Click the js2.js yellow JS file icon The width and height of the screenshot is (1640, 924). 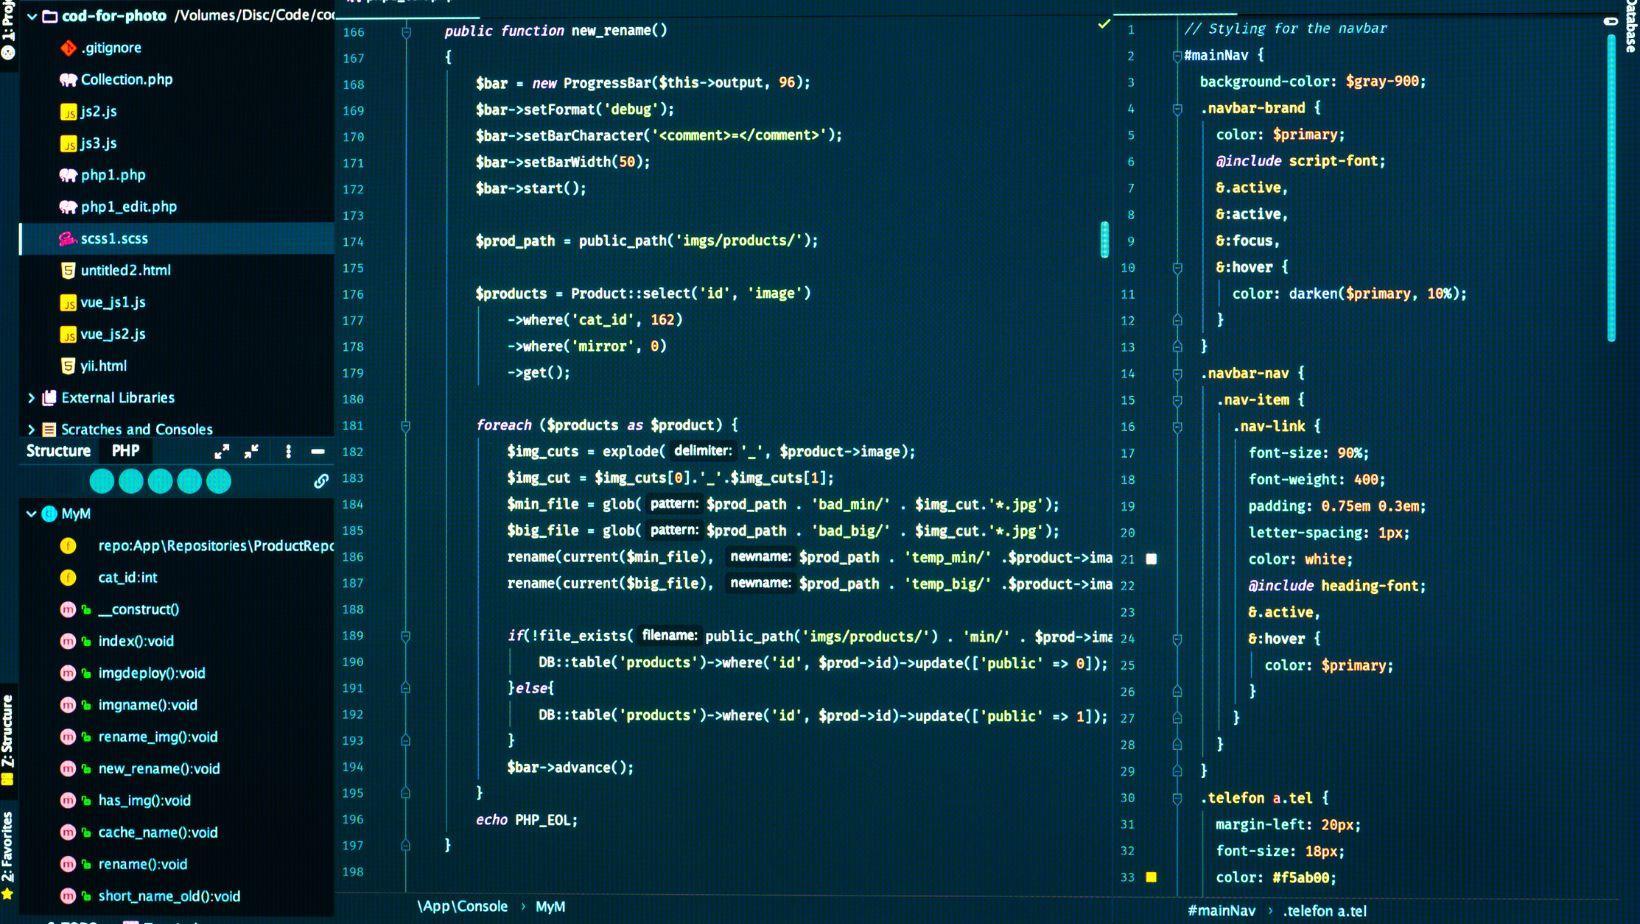68,112
